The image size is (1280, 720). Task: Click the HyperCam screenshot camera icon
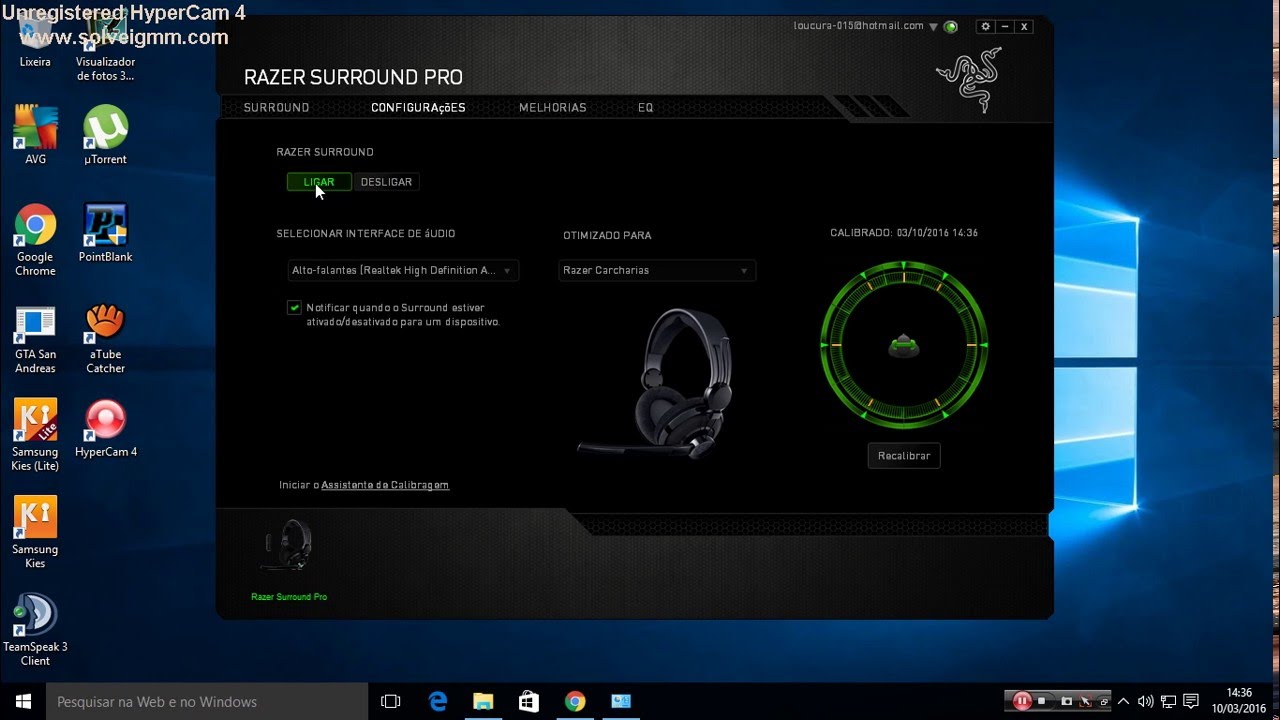pos(1066,700)
